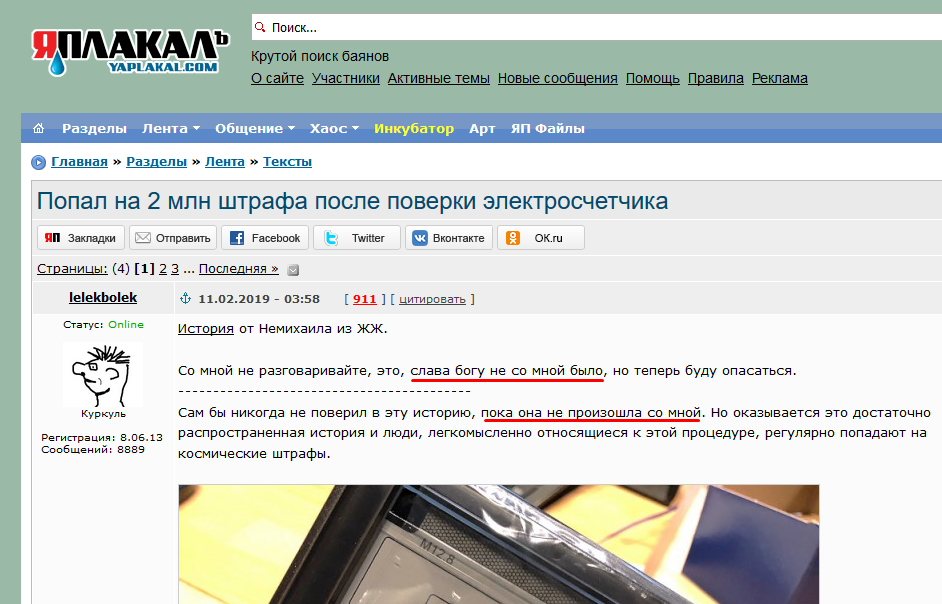This screenshot has height=604, width=942.
Task: Click the Online status text
Action: coord(126,325)
